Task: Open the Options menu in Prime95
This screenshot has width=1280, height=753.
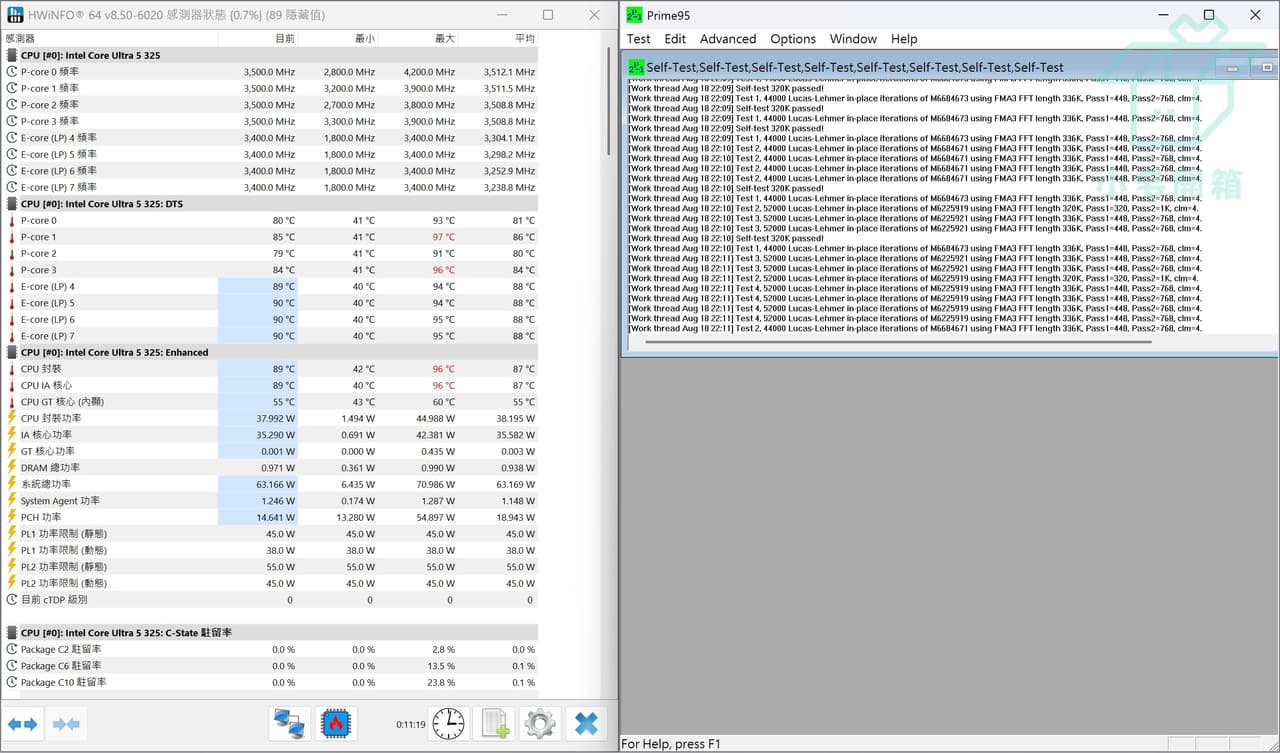Action: click(x=793, y=39)
